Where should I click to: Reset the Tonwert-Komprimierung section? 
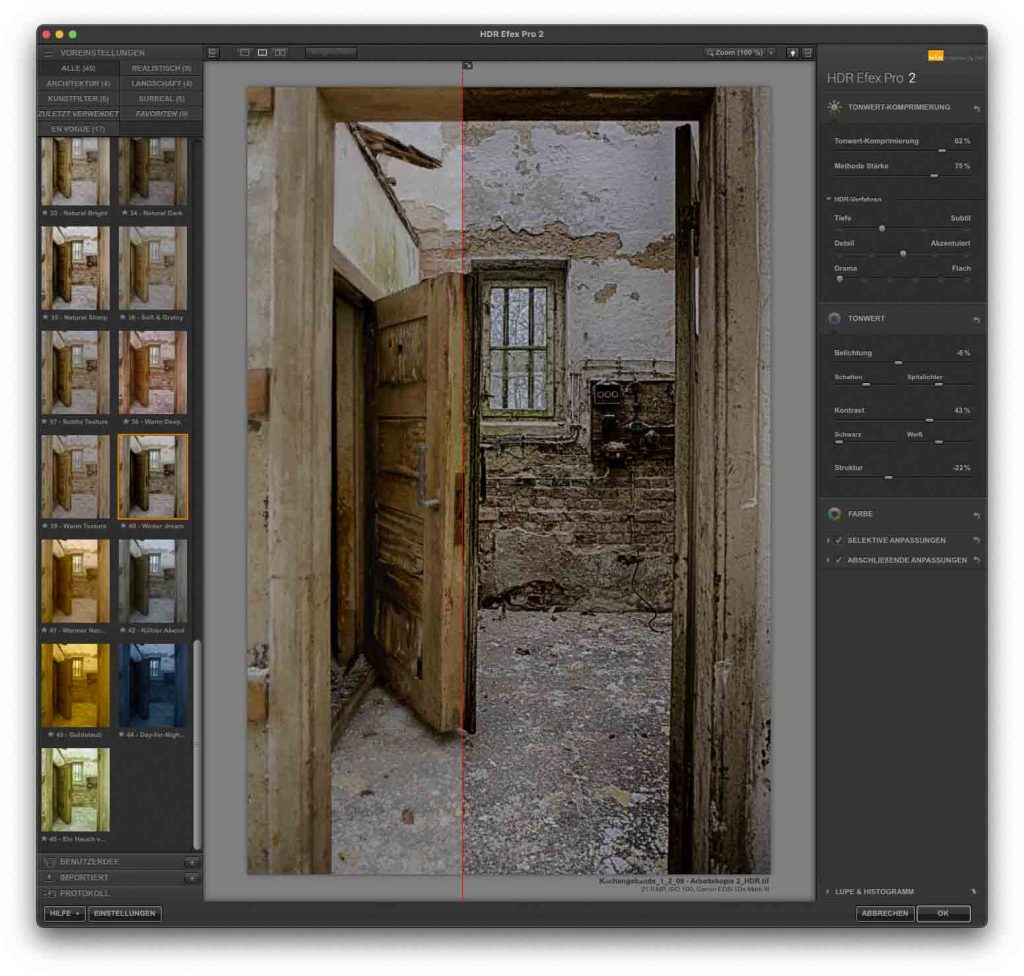(x=976, y=108)
